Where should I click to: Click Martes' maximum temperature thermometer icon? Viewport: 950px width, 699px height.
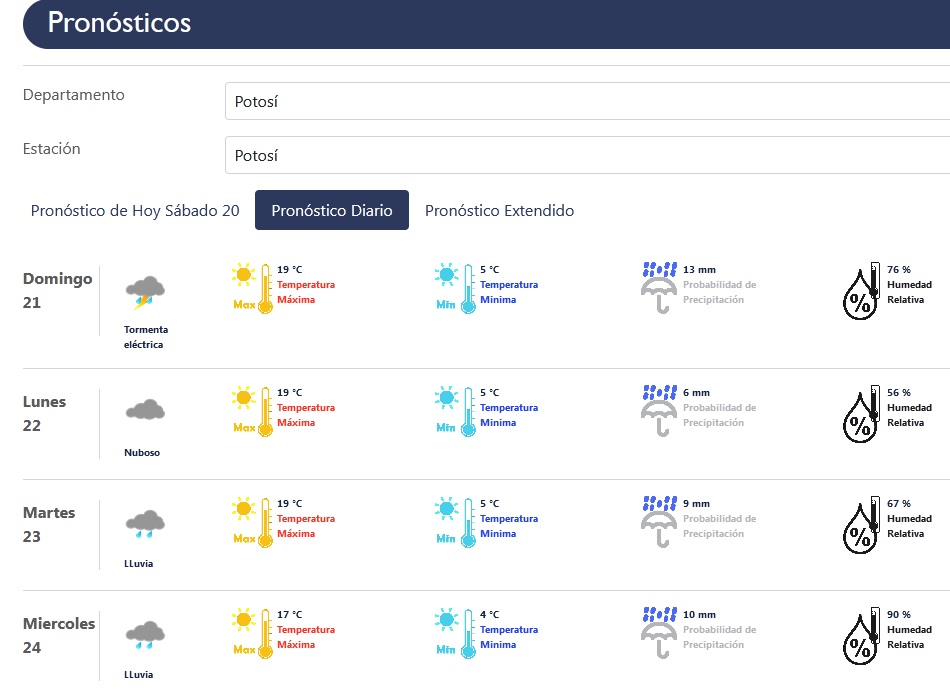coord(253,522)
